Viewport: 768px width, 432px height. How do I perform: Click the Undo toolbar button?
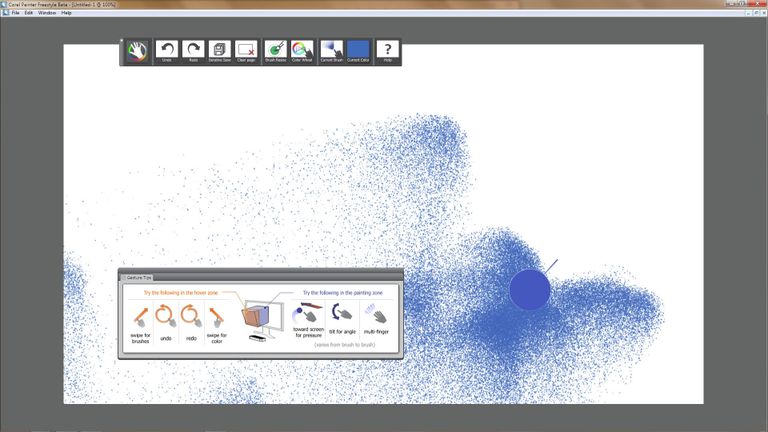(167, 51)
